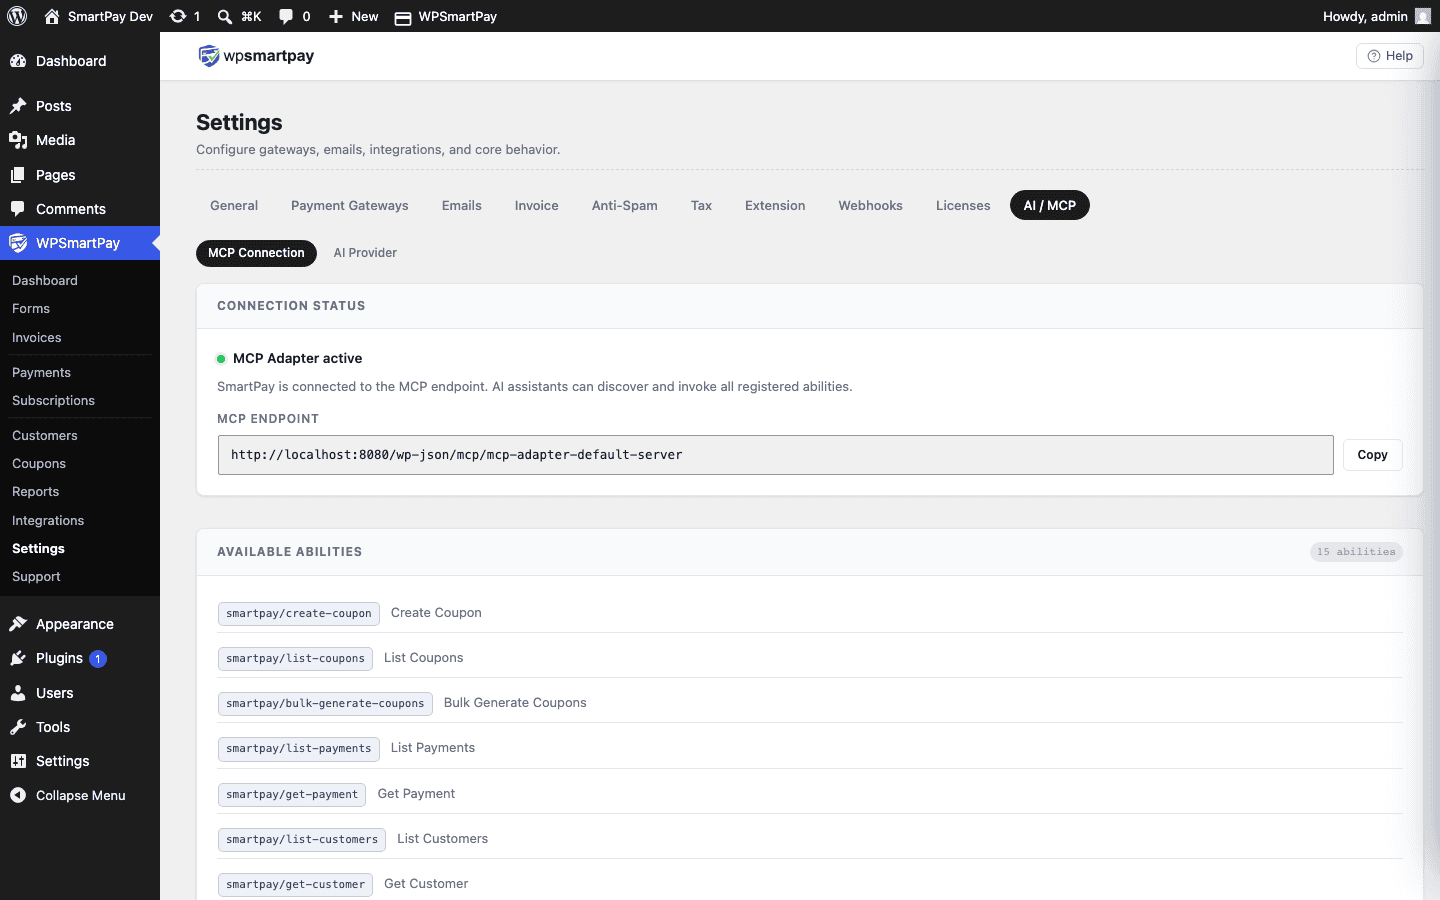The width and height of the screenshot is (1440, 900).
Task: Open the Anti-Spam tab
Action: pyautogui.click(x=625, y=205)
